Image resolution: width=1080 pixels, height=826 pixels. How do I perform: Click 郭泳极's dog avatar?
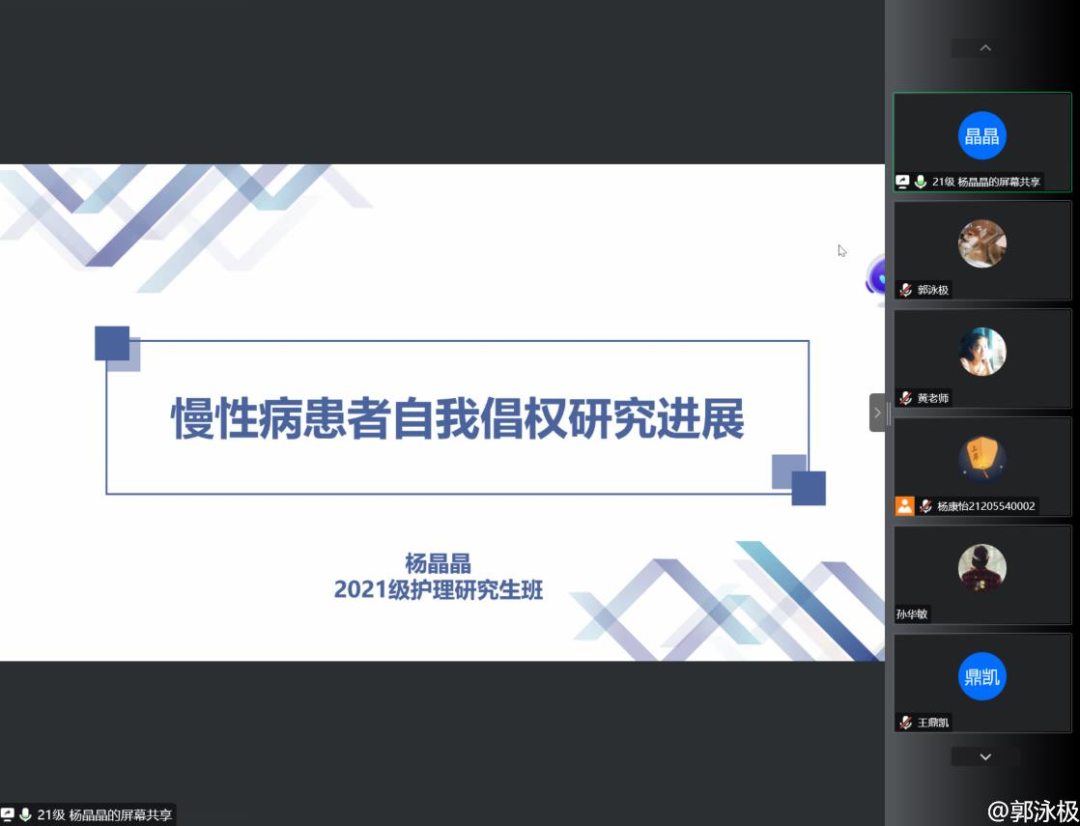(982, 244)
